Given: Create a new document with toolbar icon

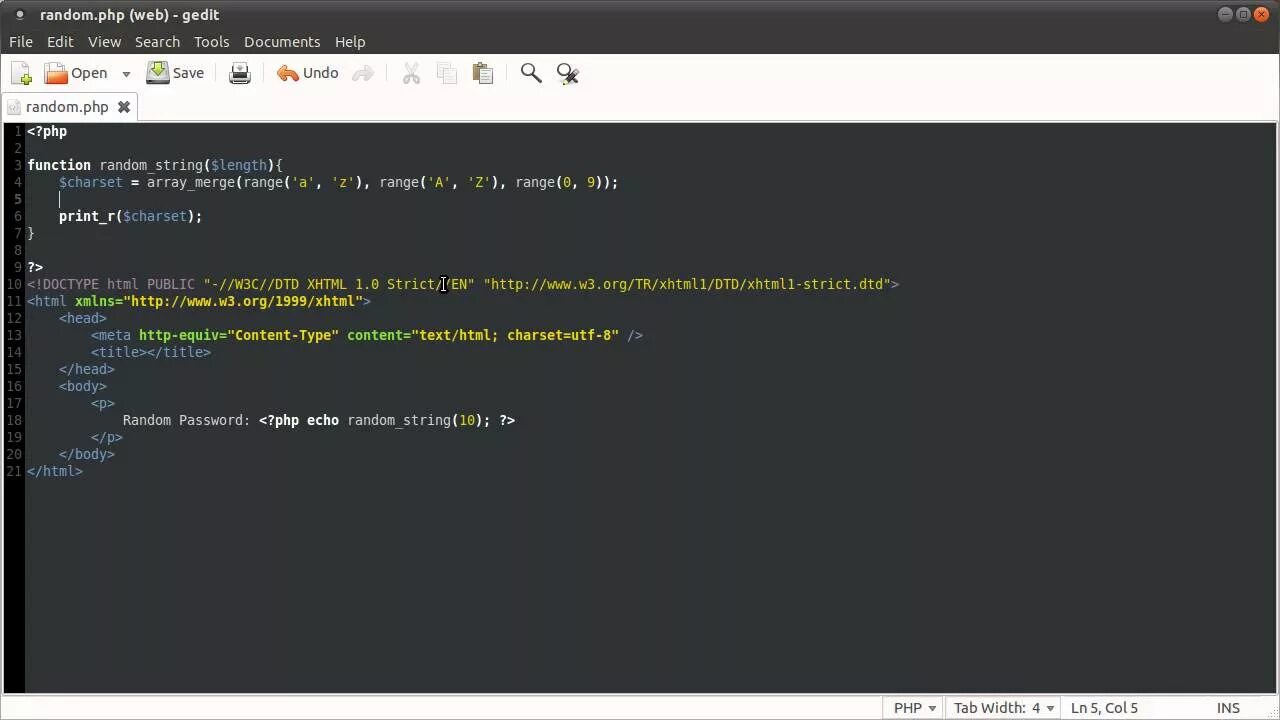Looking at the screenshot, I should tap(21, 73).
